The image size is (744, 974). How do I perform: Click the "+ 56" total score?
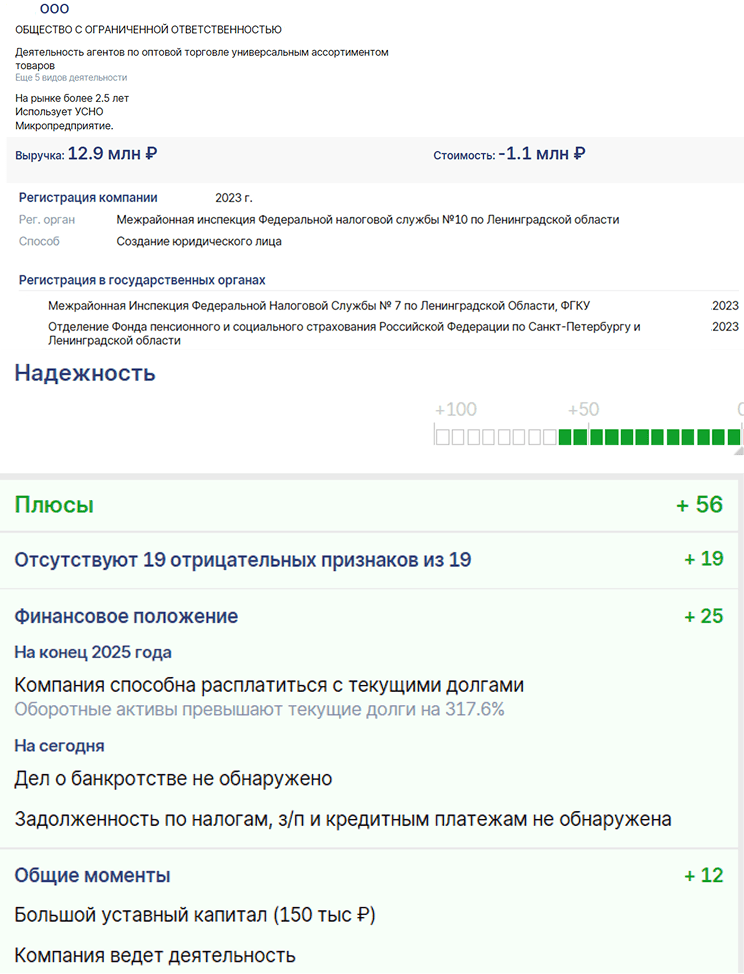coord(699,504)
